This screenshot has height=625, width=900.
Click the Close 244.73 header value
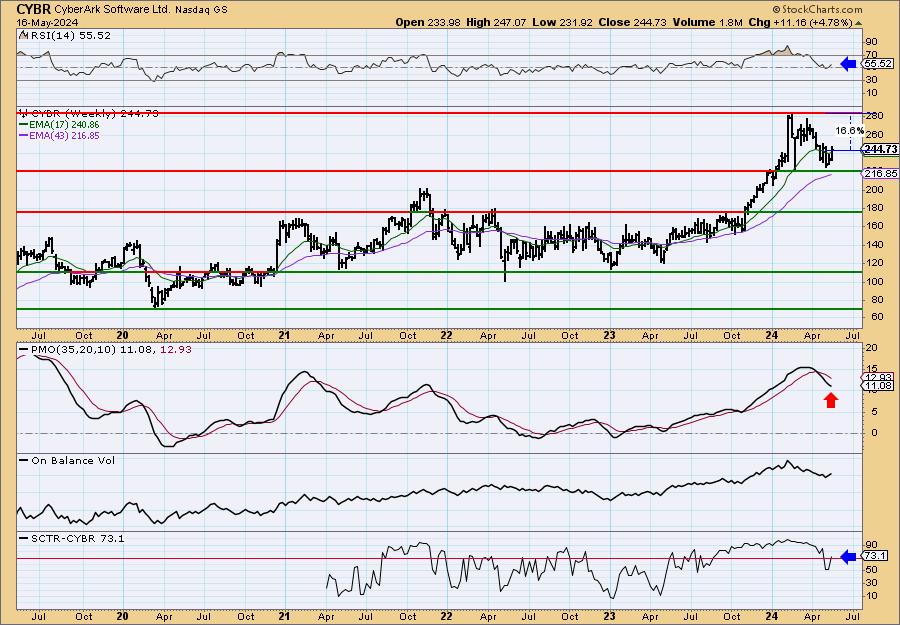coord(633,22)
